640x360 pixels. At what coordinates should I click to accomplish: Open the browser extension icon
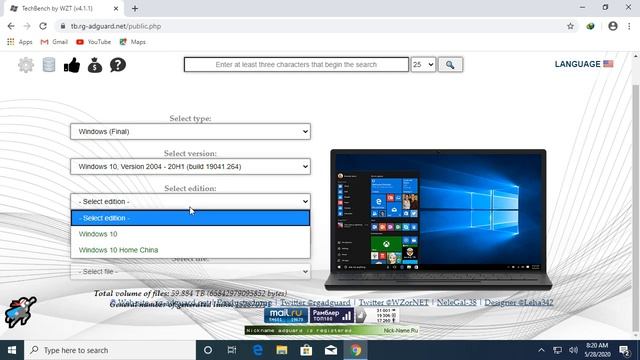coord(590,26)
